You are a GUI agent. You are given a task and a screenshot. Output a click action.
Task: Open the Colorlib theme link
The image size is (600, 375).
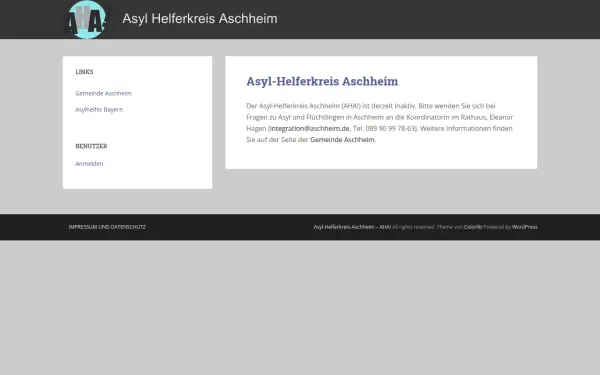pos(473,227)
